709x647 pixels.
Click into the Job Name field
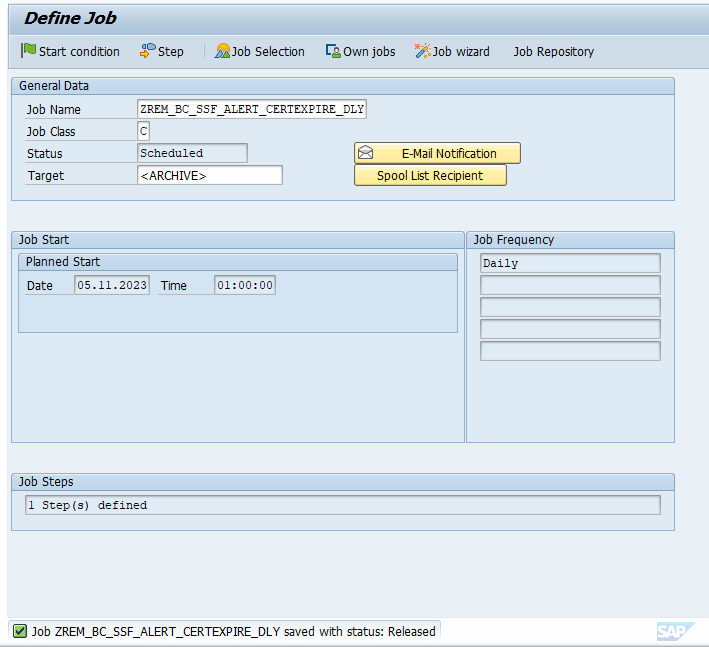click(251, 109)
